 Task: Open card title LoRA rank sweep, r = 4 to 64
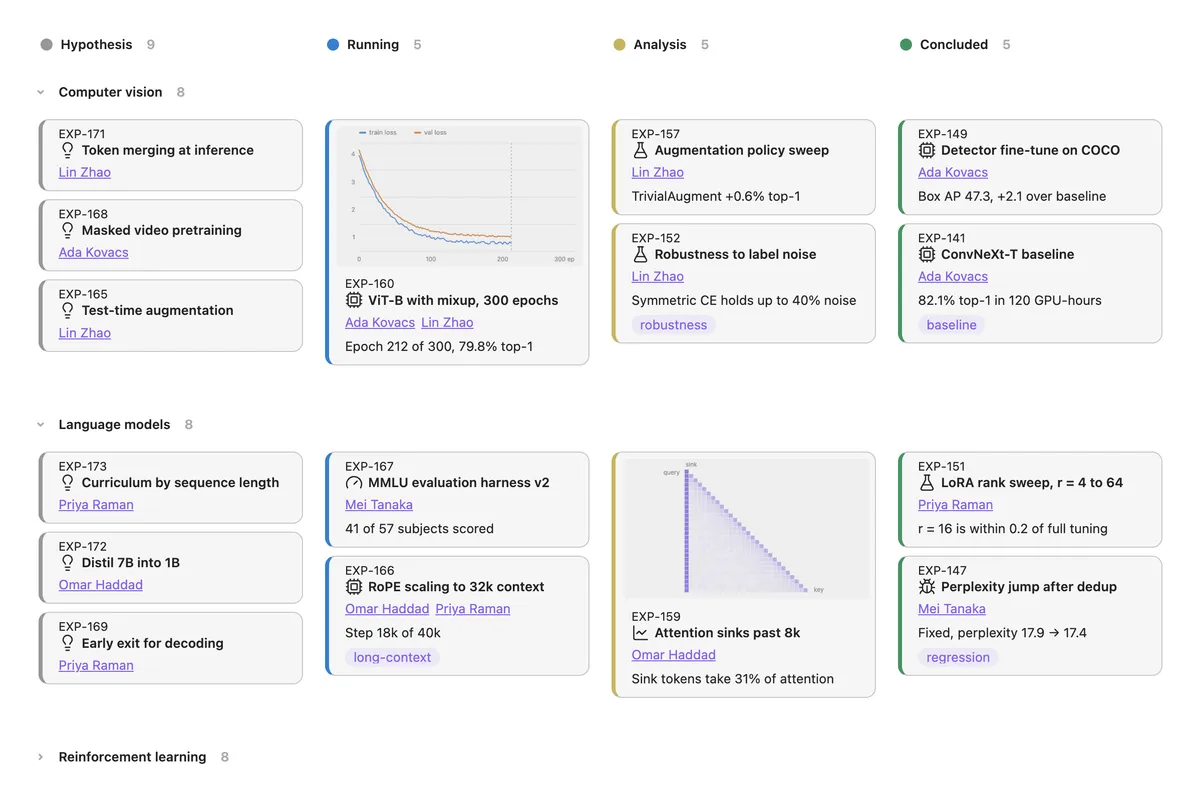pos(1032,482)
